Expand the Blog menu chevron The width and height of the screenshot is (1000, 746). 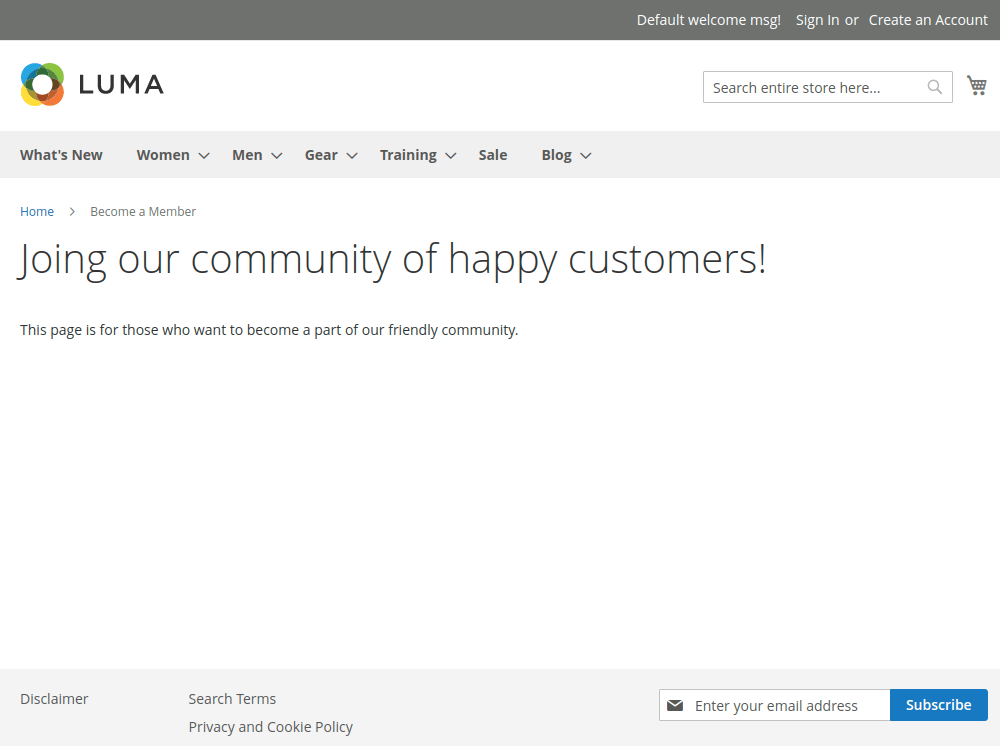pyautogui.click(x=586, y=156)
